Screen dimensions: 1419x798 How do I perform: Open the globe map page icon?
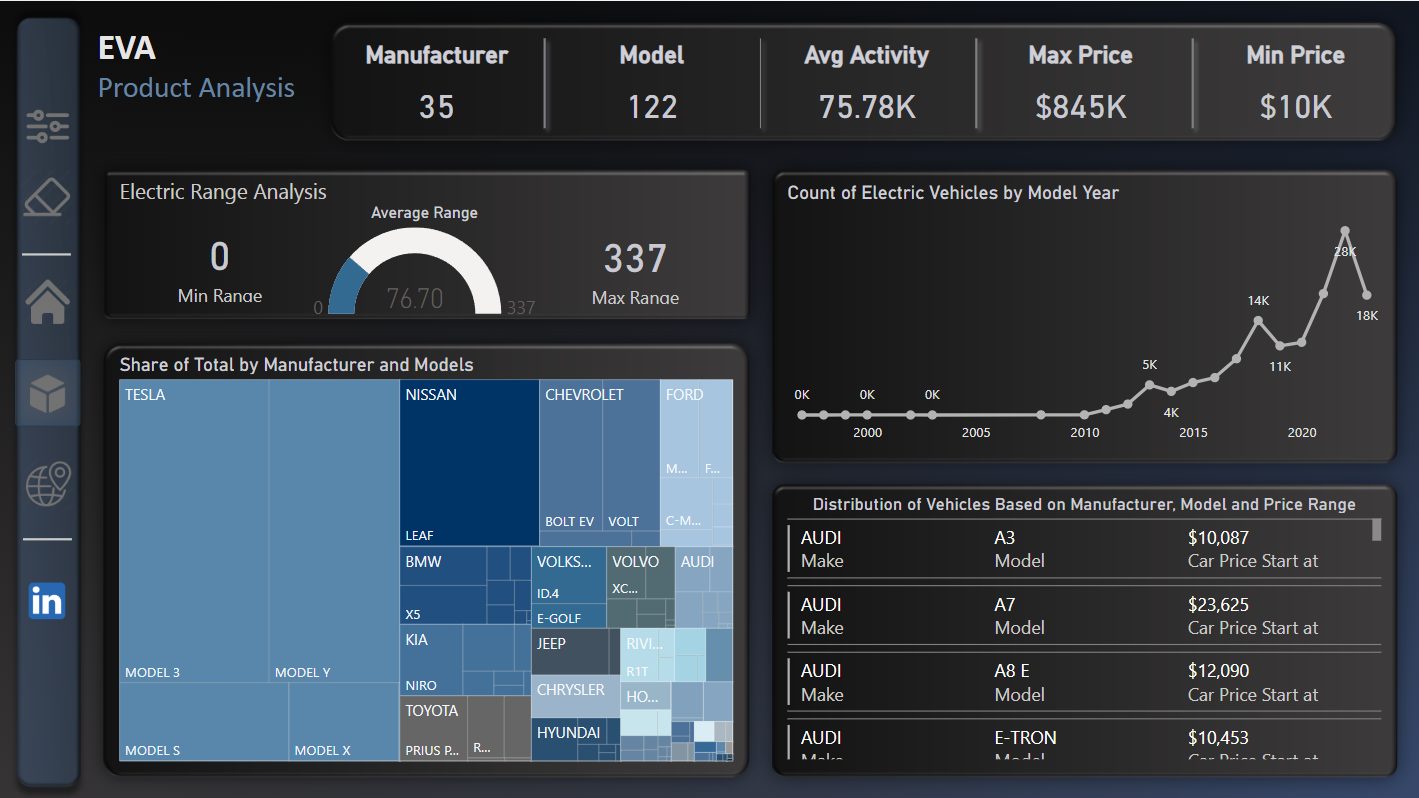(47, 483)
